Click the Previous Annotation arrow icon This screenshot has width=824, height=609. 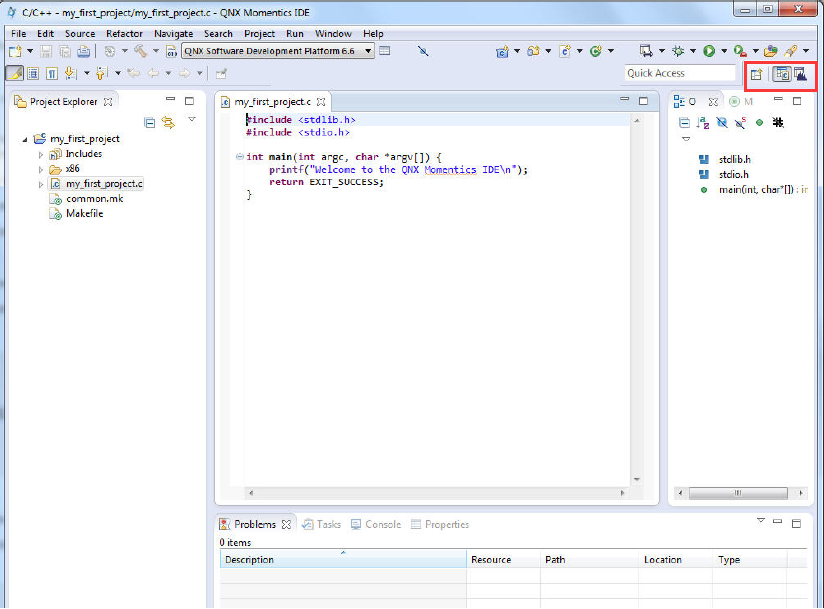point(102,74)
